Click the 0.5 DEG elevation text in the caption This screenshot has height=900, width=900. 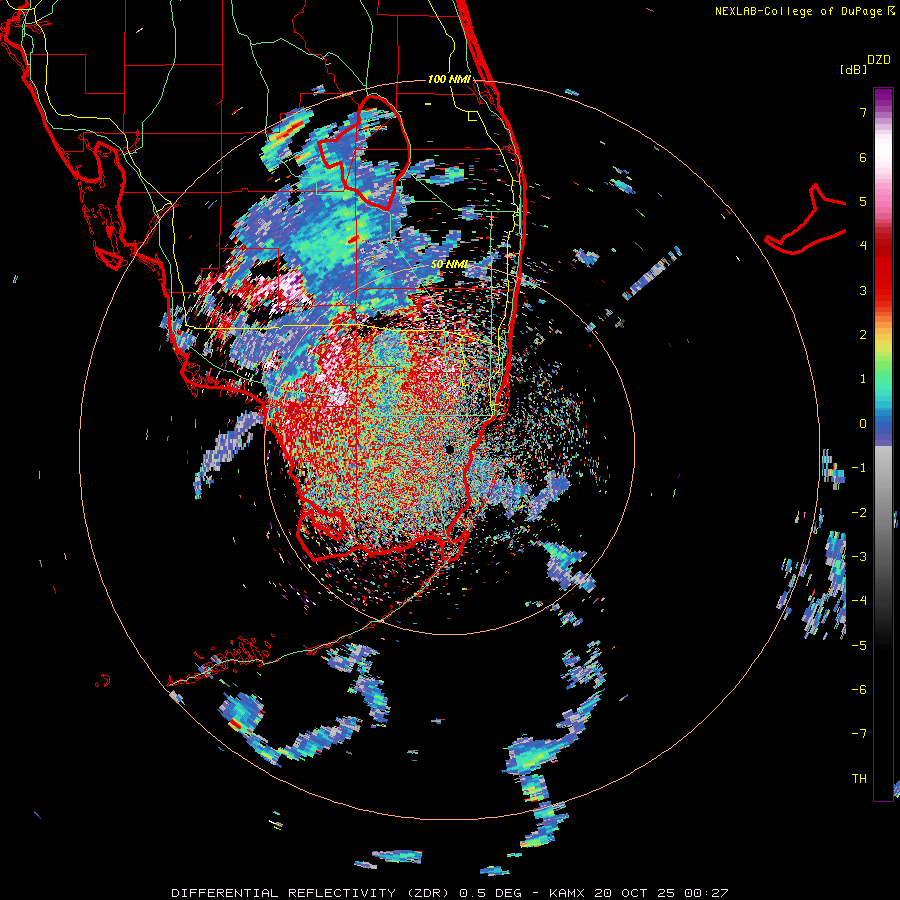click(490, 893)
